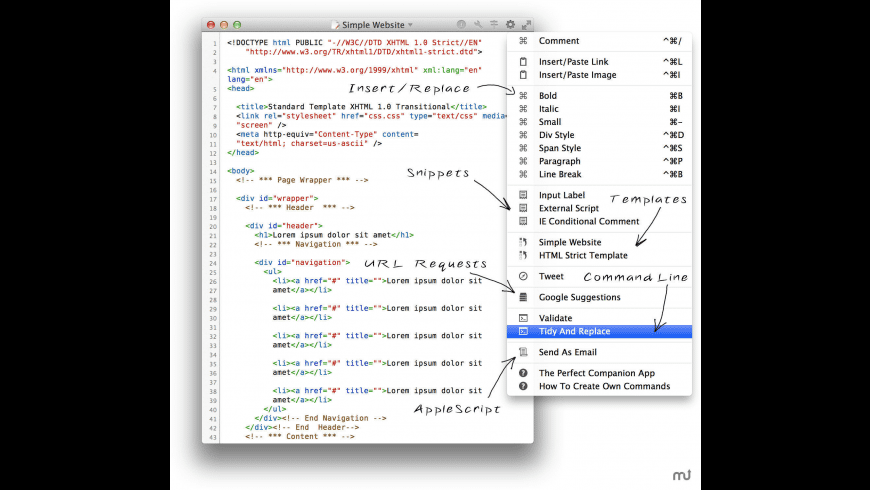The height and width of the screenshot is (490, 870).
Task: Choose the Small command
Action: (599, 122)
